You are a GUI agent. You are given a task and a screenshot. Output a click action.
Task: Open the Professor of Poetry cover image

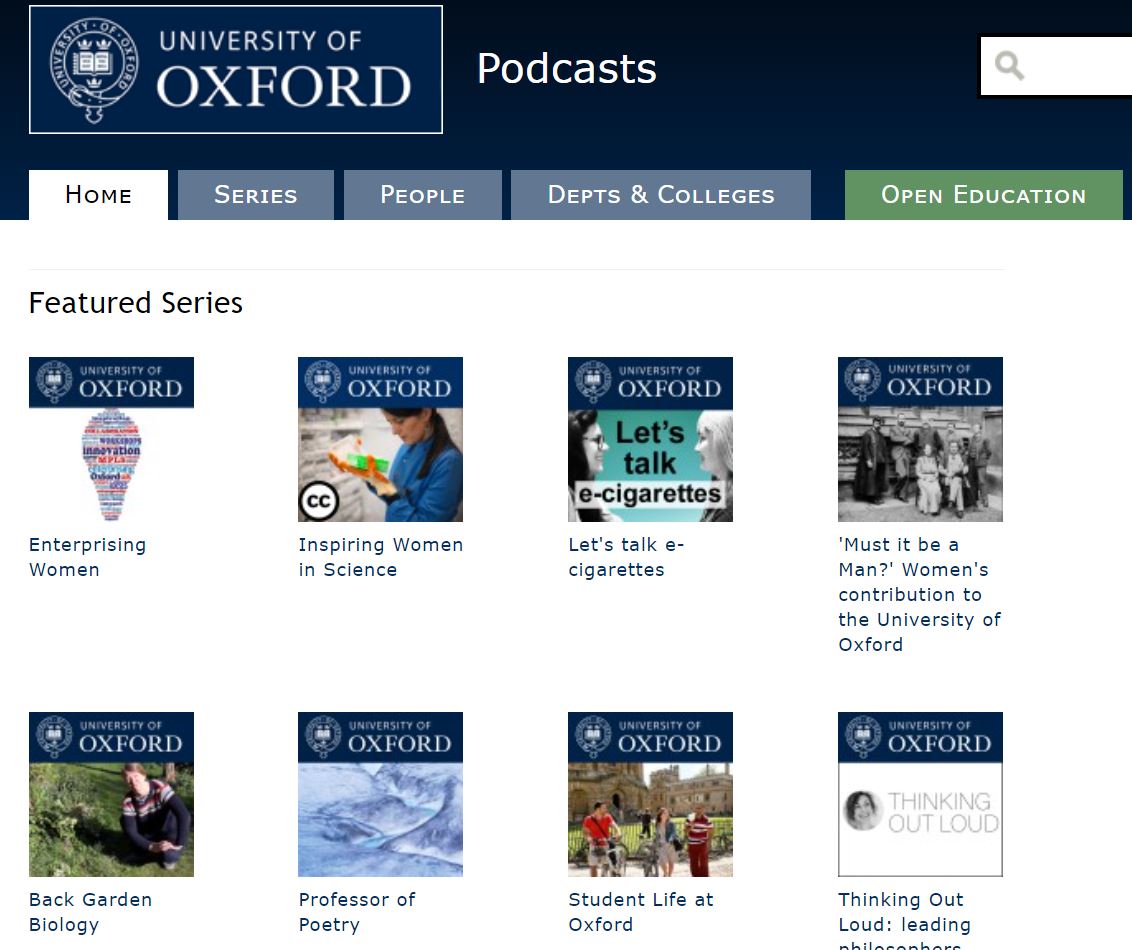[x=380, y=794]
